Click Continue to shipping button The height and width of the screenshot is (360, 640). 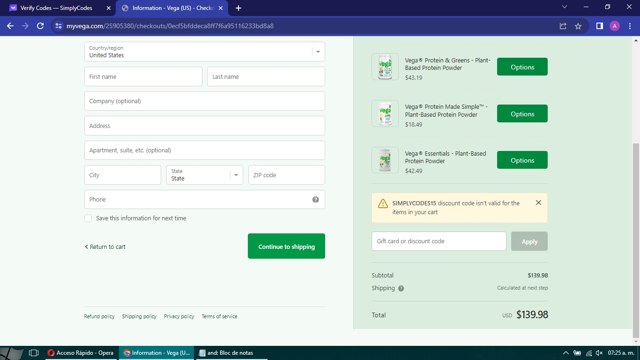coord(286,246)
